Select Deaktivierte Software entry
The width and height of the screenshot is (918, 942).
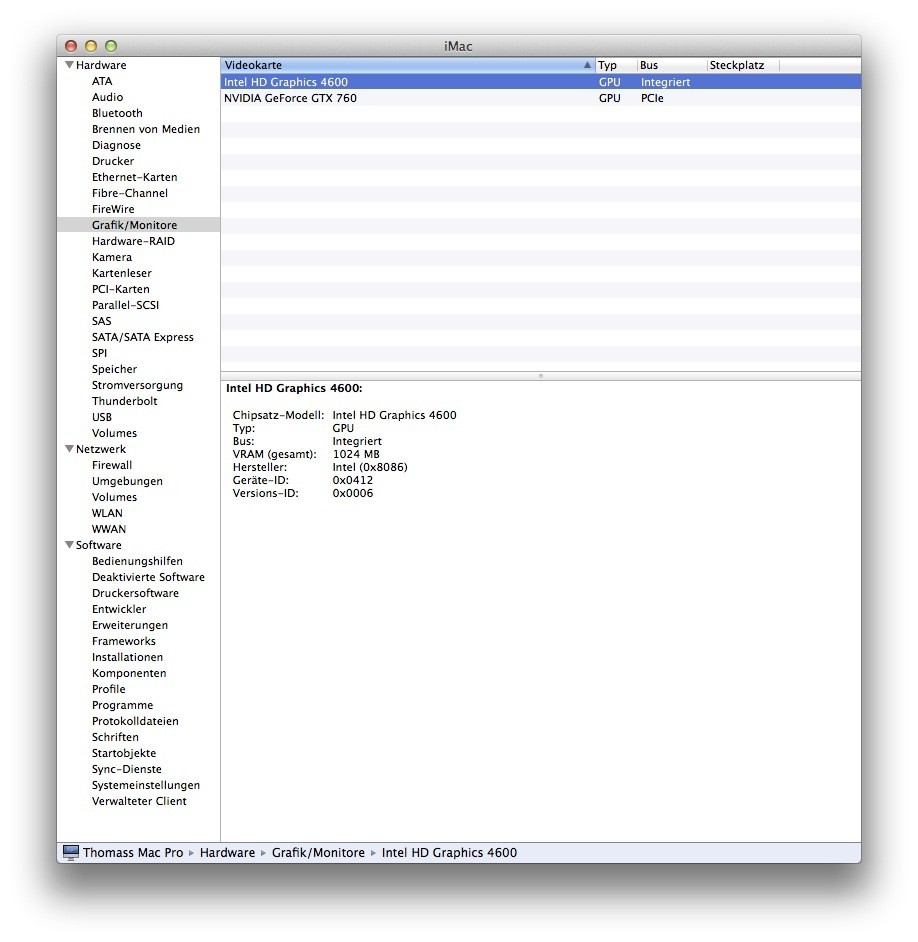(x=148, y=577)
